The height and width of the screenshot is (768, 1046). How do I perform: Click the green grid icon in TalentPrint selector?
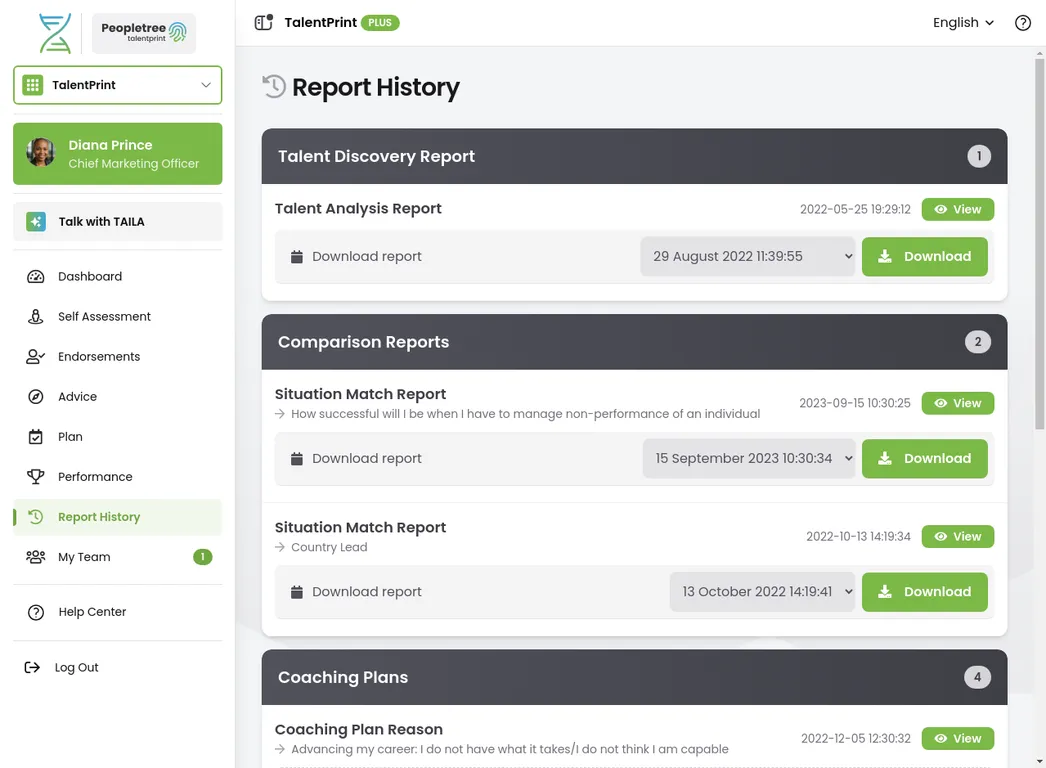coord(32,85)
